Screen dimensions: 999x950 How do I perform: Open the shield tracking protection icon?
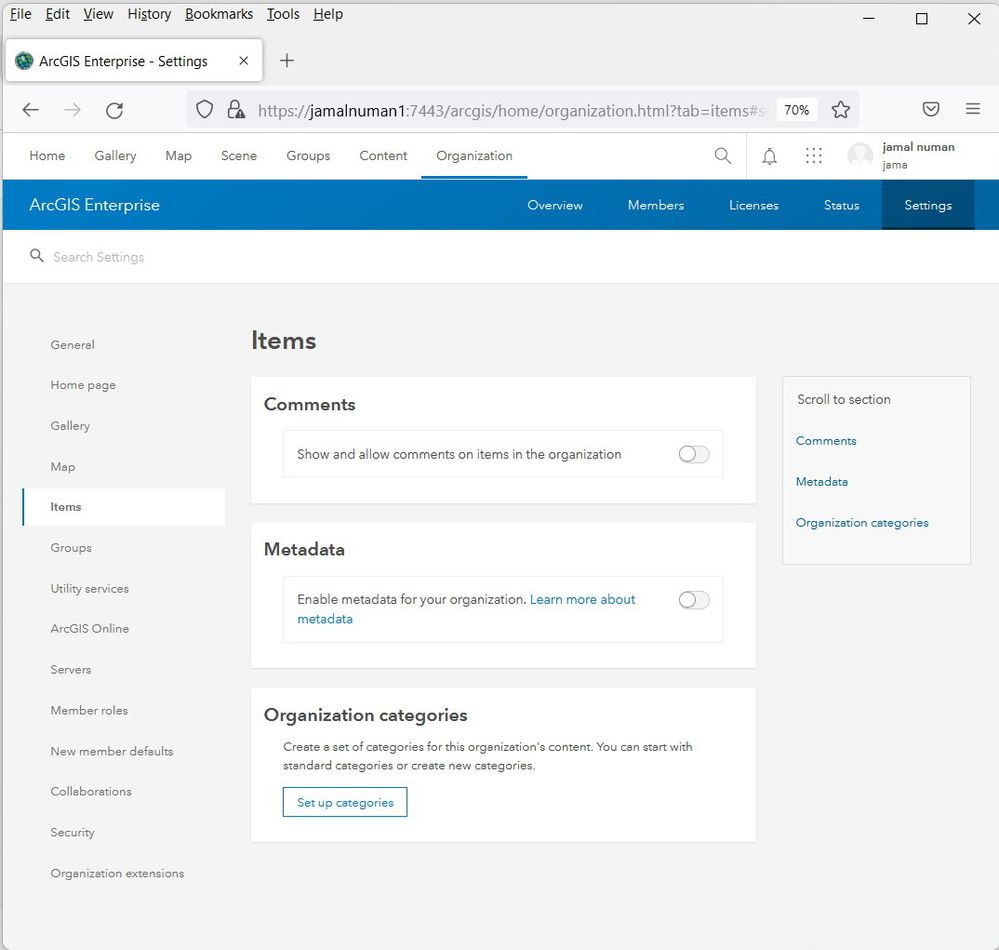point(204,110)
